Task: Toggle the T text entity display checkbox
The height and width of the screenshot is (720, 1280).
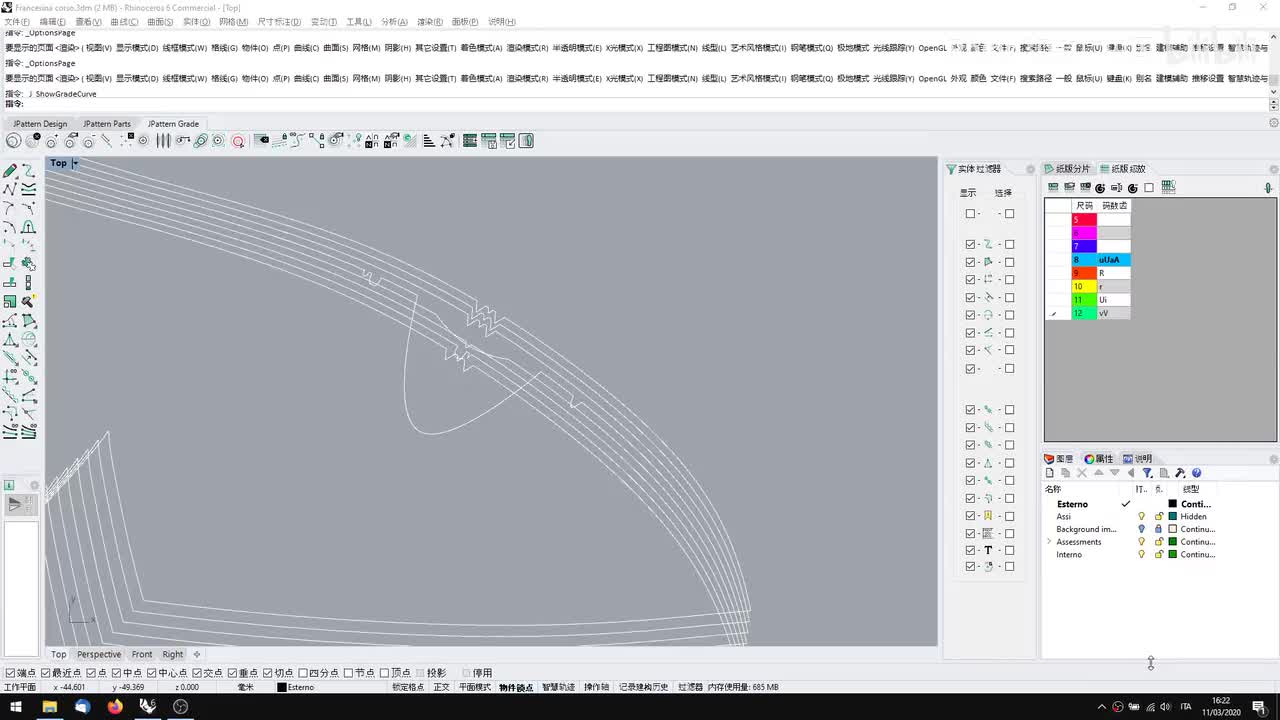Action: 970,550
